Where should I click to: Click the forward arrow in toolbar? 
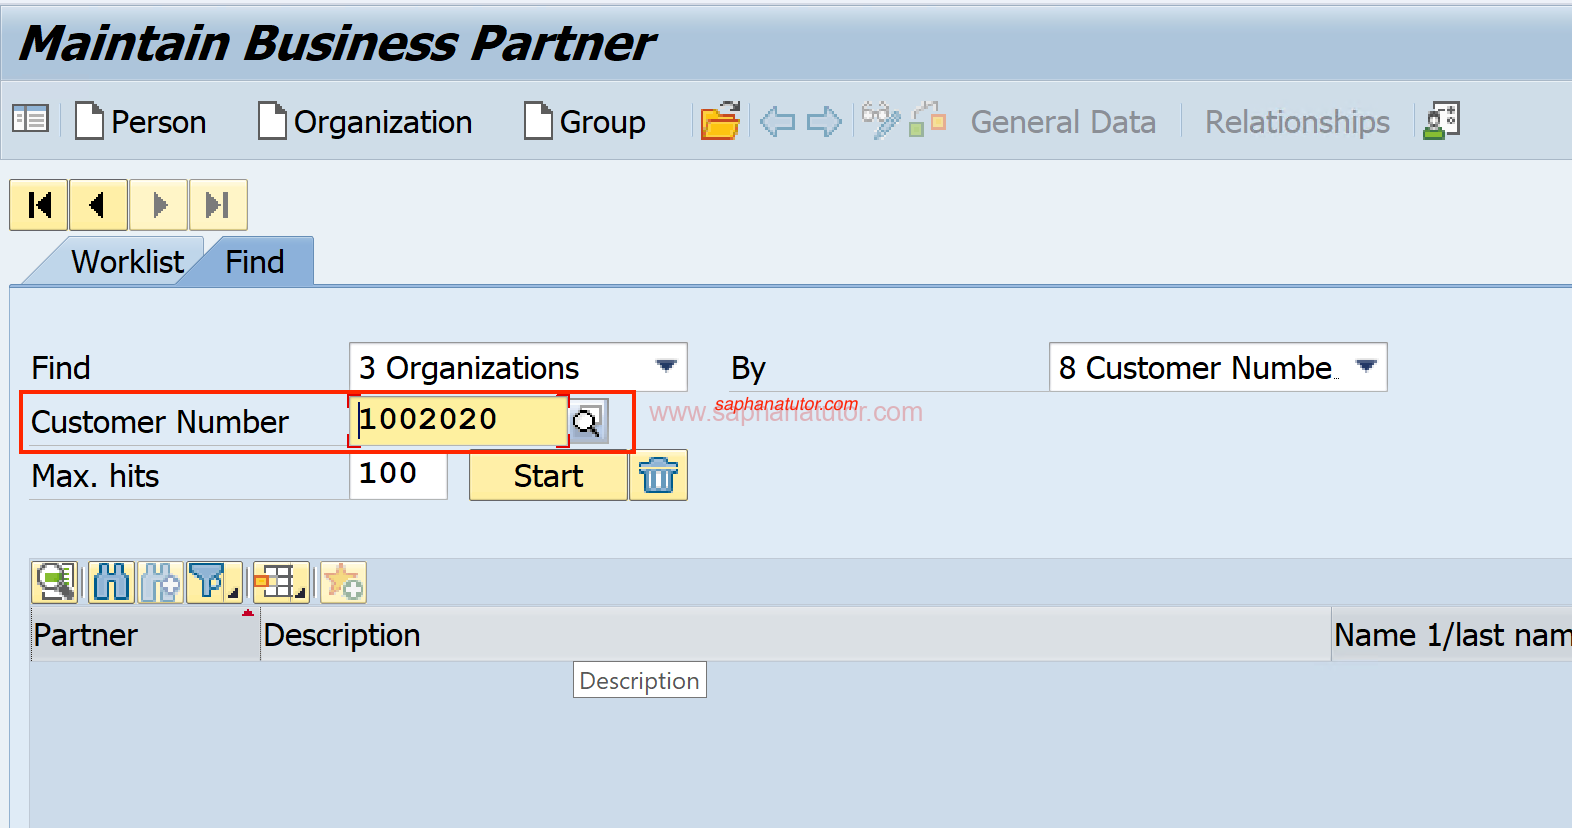(825, 122)
